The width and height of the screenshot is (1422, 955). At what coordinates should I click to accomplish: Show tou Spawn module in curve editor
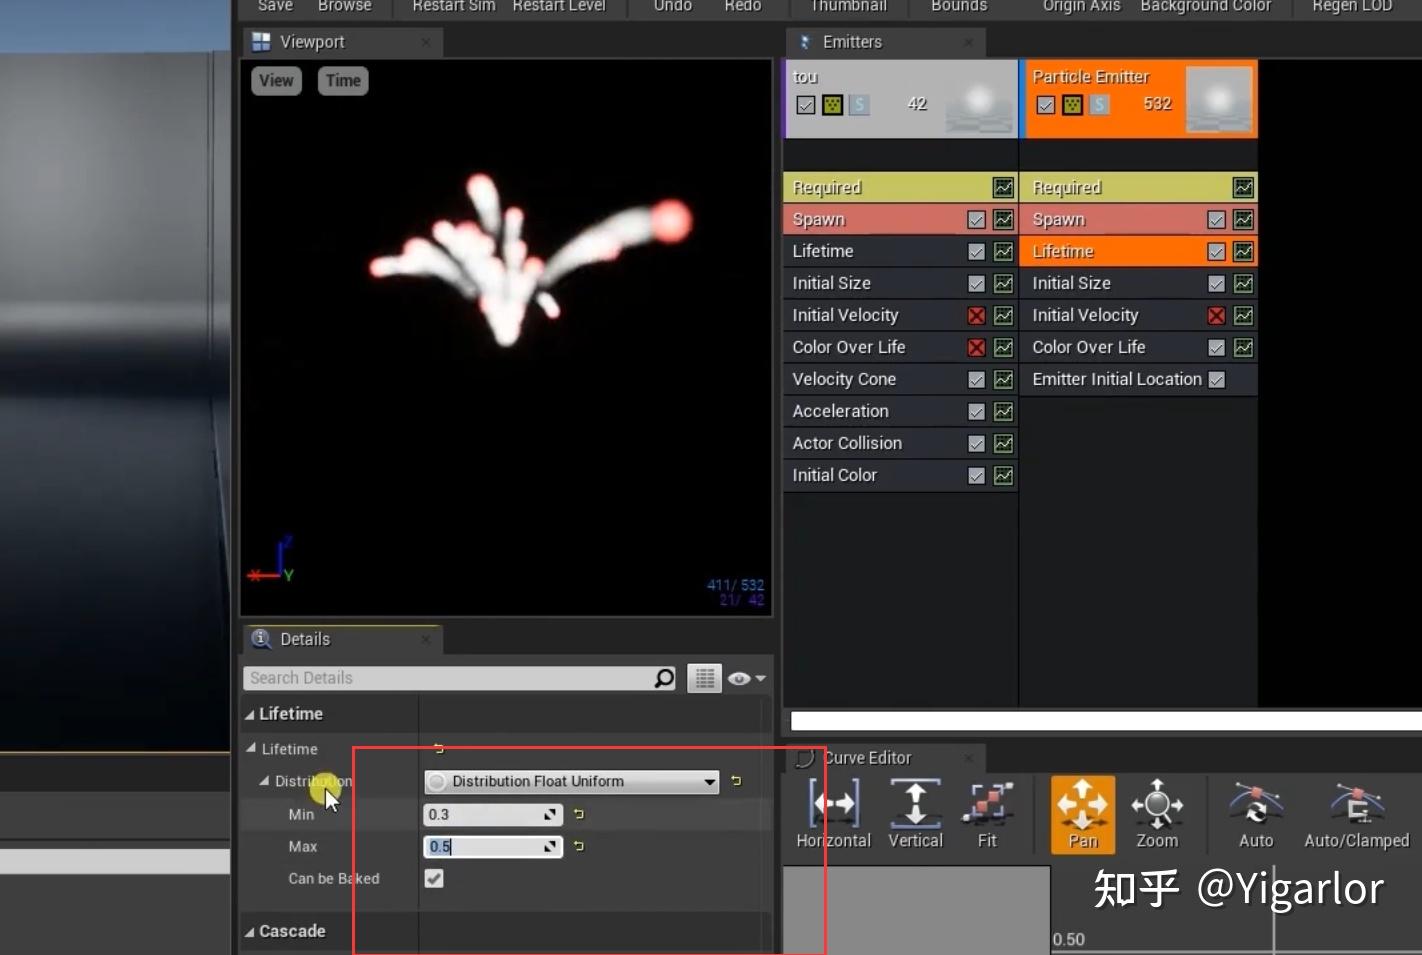coord(1003,219)
